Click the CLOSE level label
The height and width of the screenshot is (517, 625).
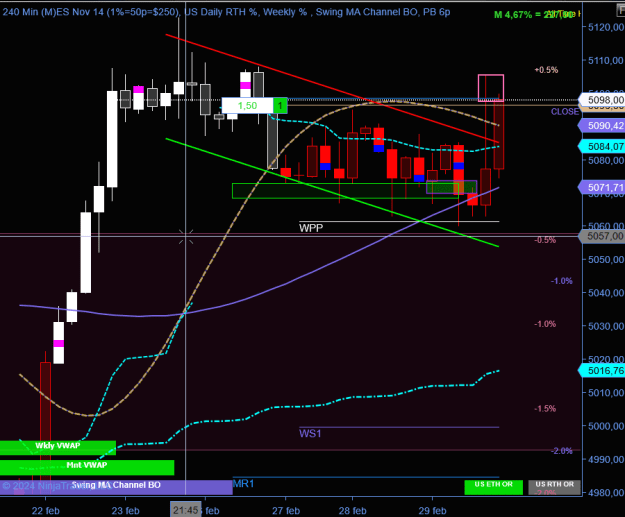point(564,112)
